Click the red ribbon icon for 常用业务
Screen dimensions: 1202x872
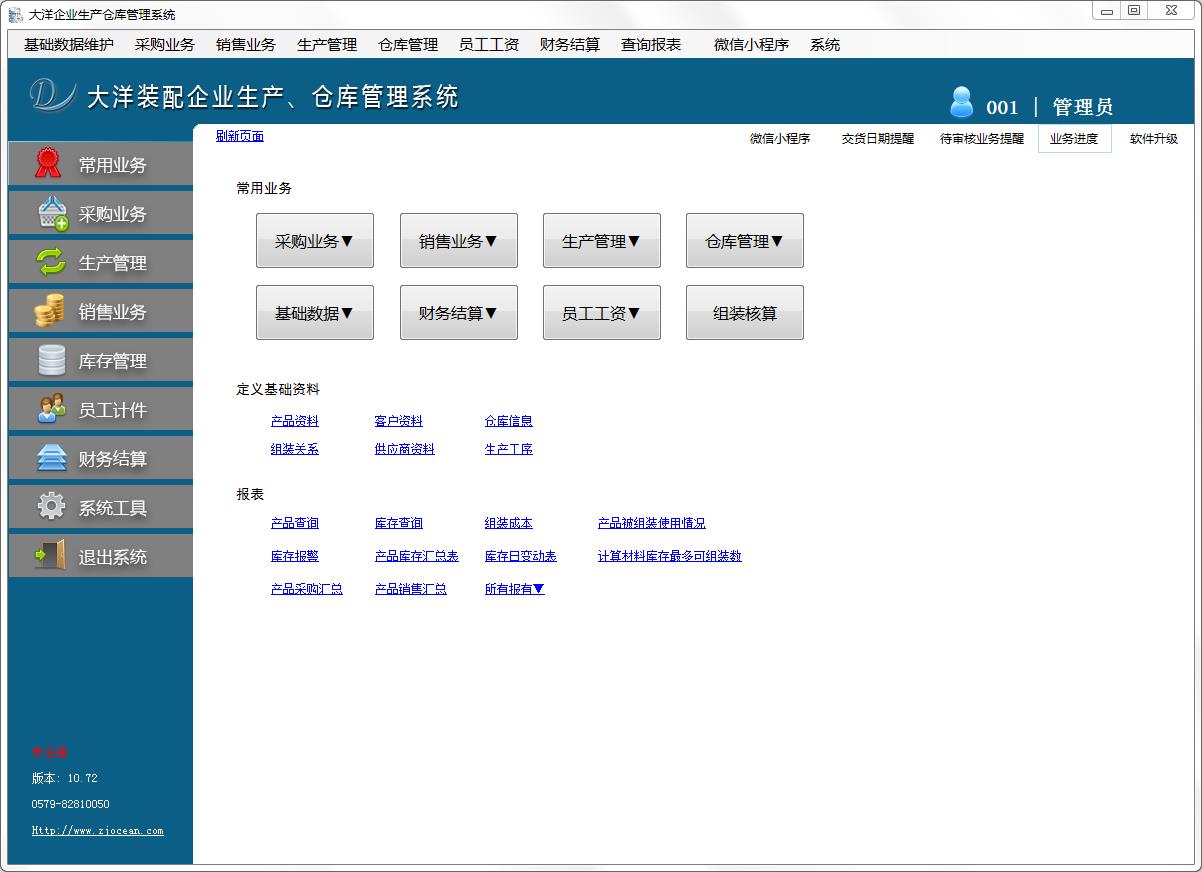(x=49, y=163)
